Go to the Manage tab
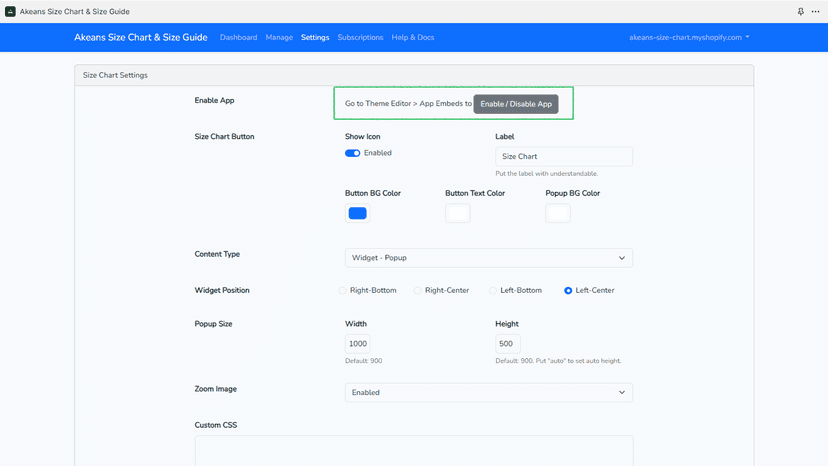 [x=279, y=38]
